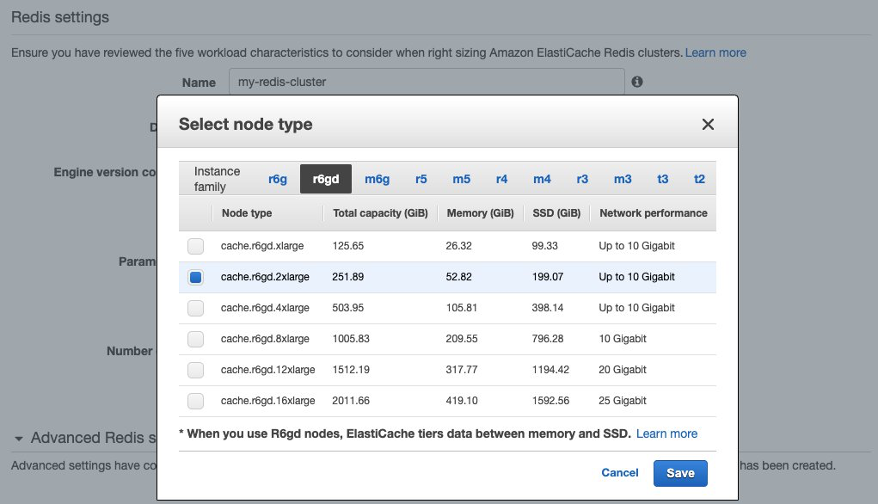Open the m4 instance family tab
879x504 pixels.
[x=542, y=179]
